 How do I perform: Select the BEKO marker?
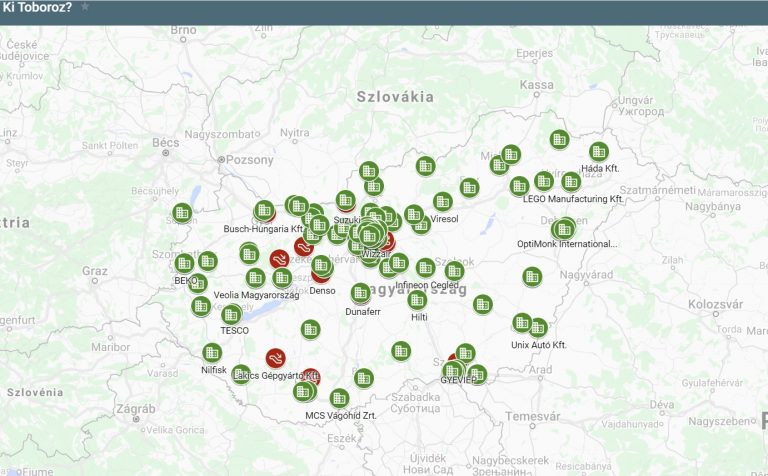click(x=185, y=263)
